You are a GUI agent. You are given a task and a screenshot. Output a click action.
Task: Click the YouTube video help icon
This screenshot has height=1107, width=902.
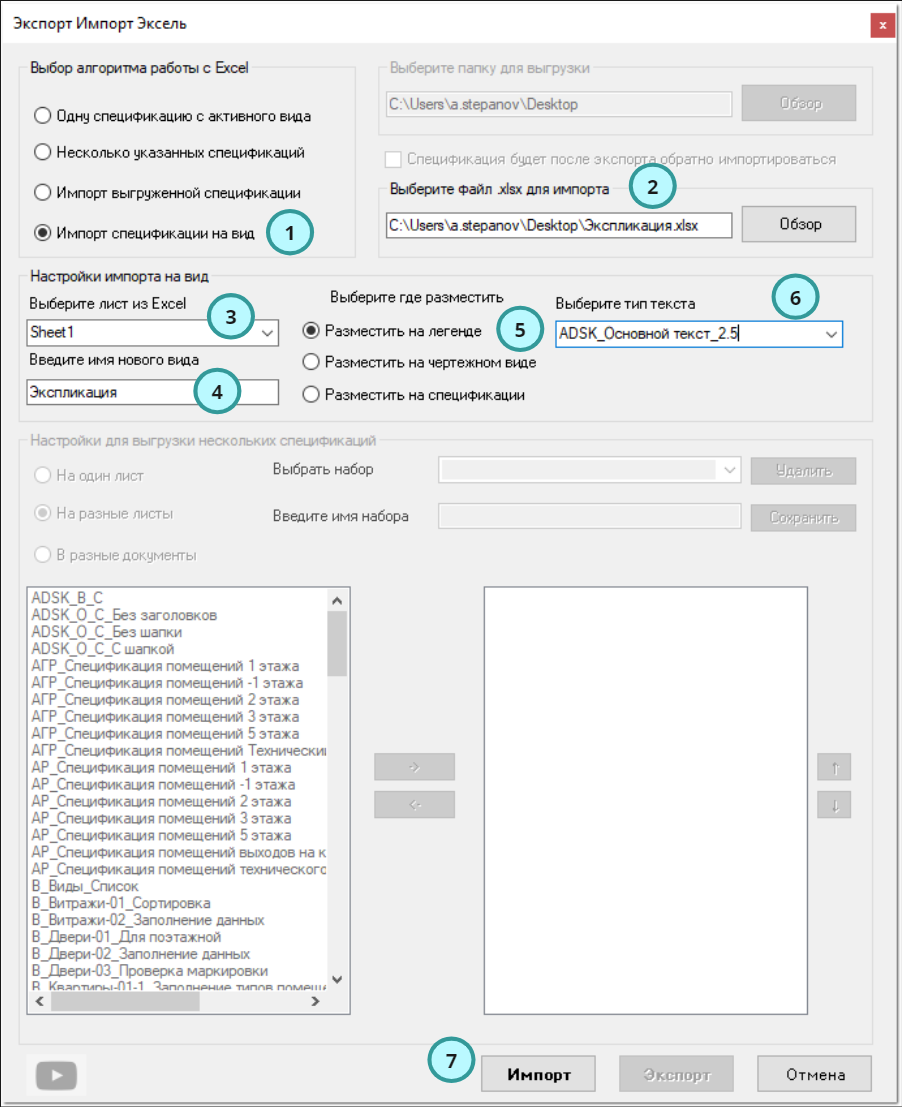[x=56, y=1075]
